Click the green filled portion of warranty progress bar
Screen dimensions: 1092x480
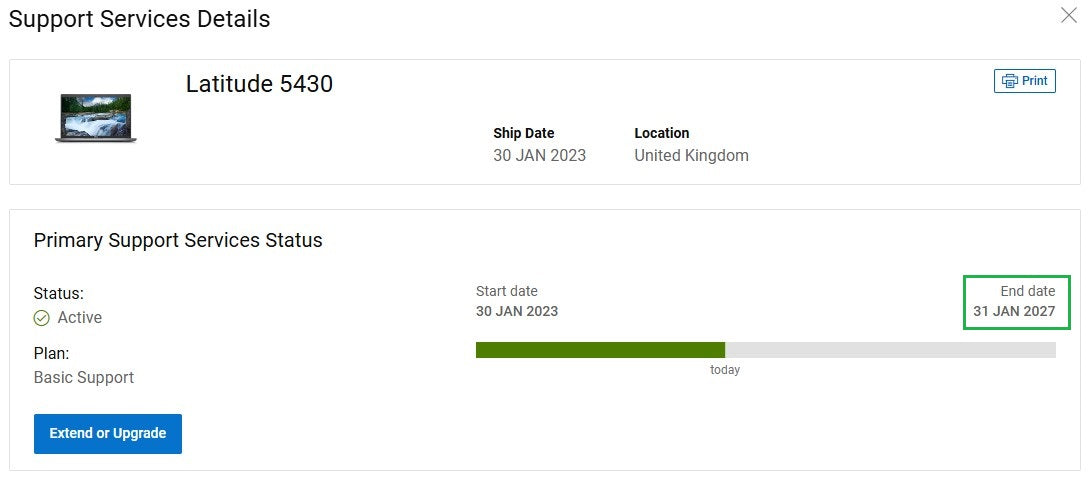pyautogui.click(x=600, y=350)
